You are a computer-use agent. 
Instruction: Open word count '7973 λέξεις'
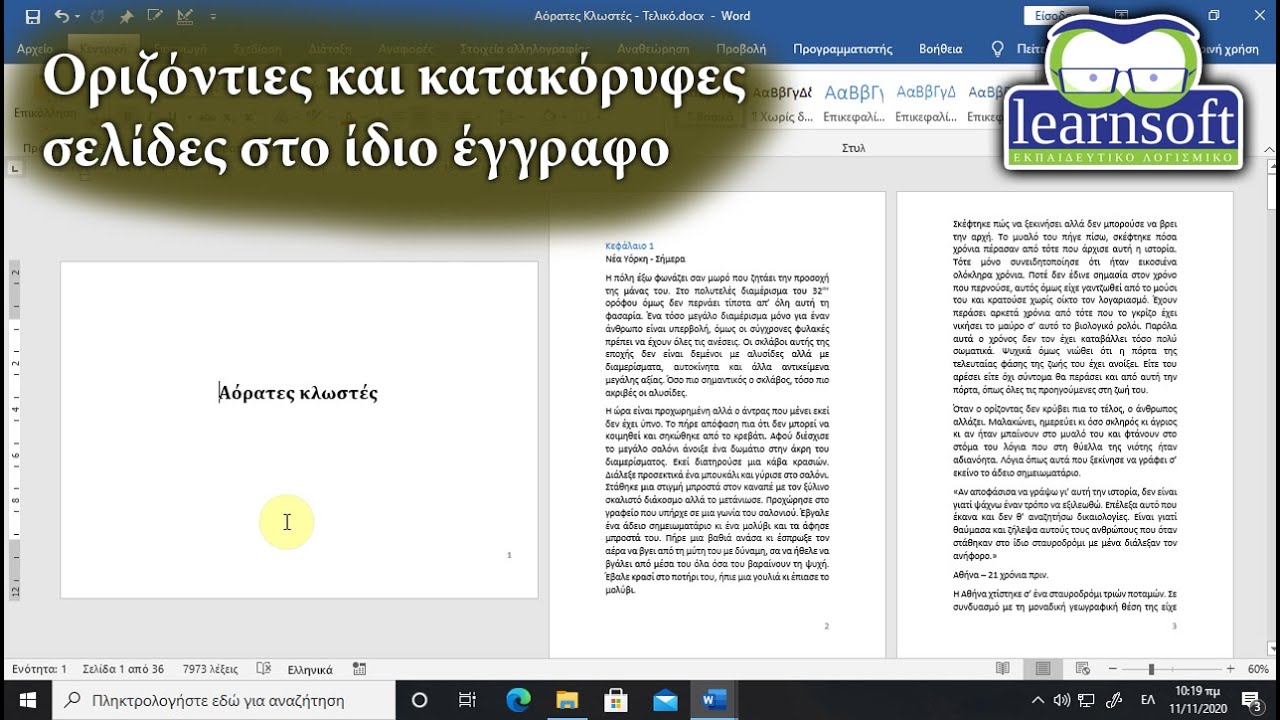pos(210,669)
